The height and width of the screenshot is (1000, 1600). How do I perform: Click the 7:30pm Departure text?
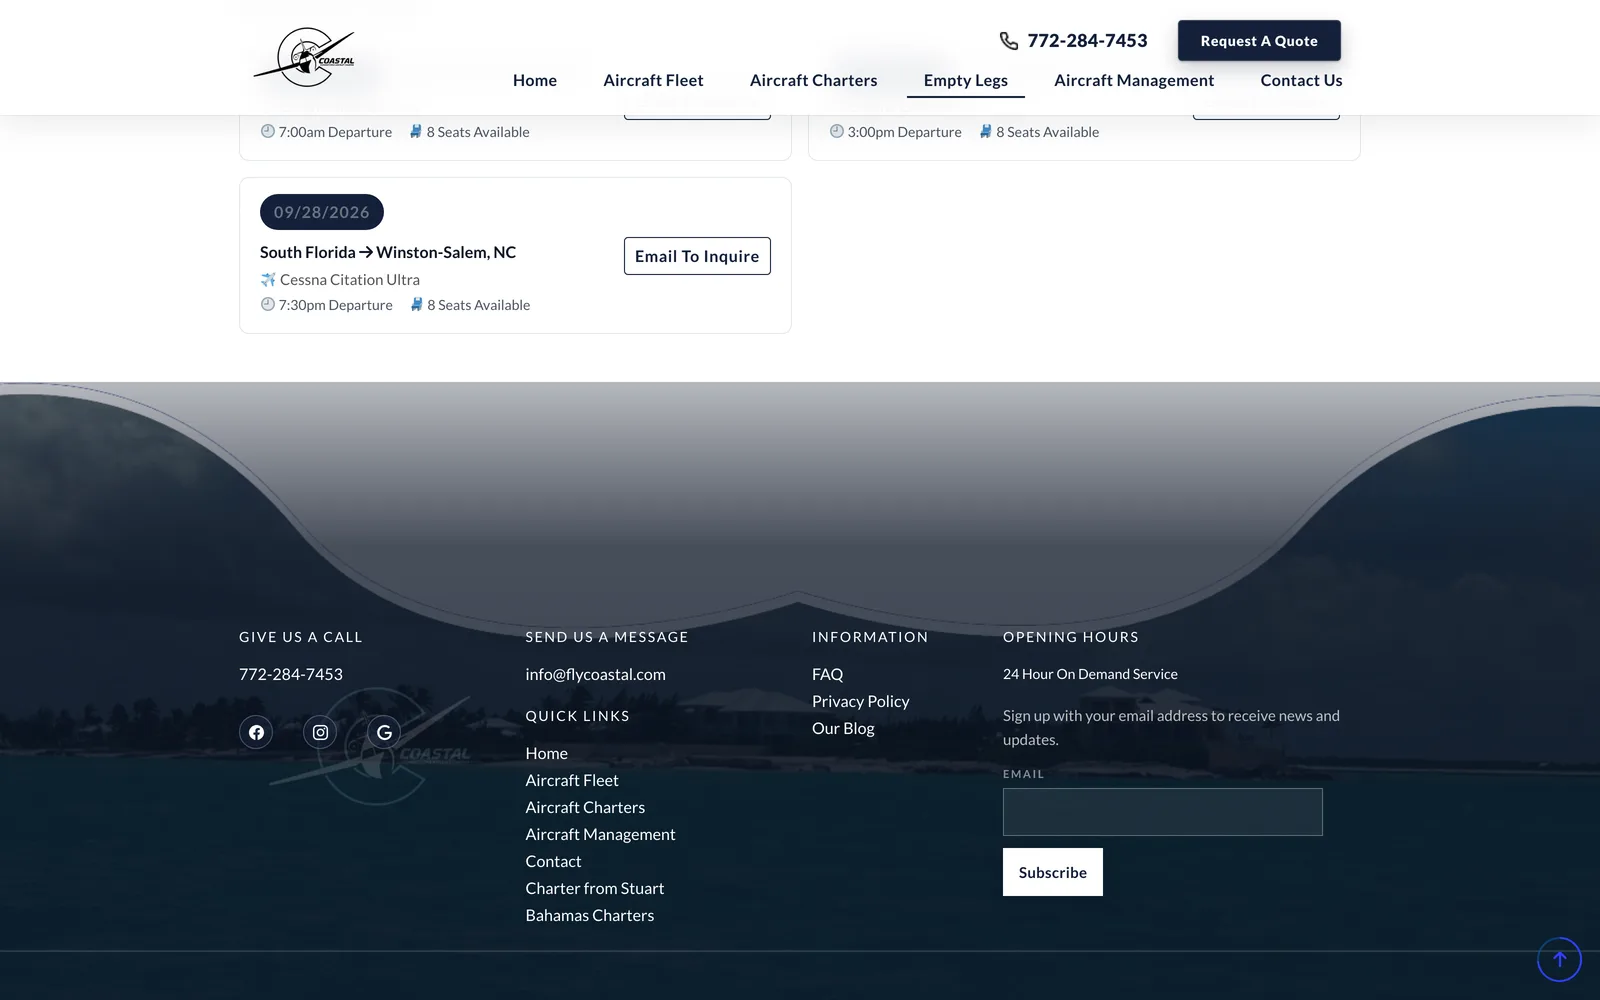[336, 305]
